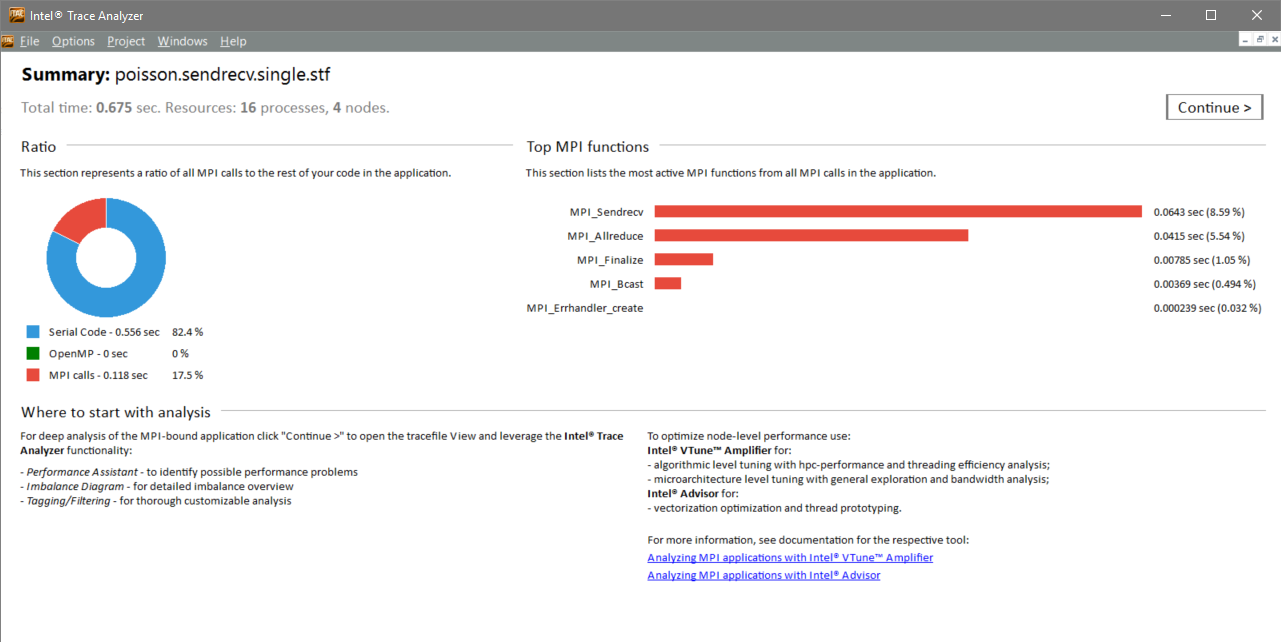Click the MPI_Finalize bar
1281x642 pixels.
click(x=683, y=259)
